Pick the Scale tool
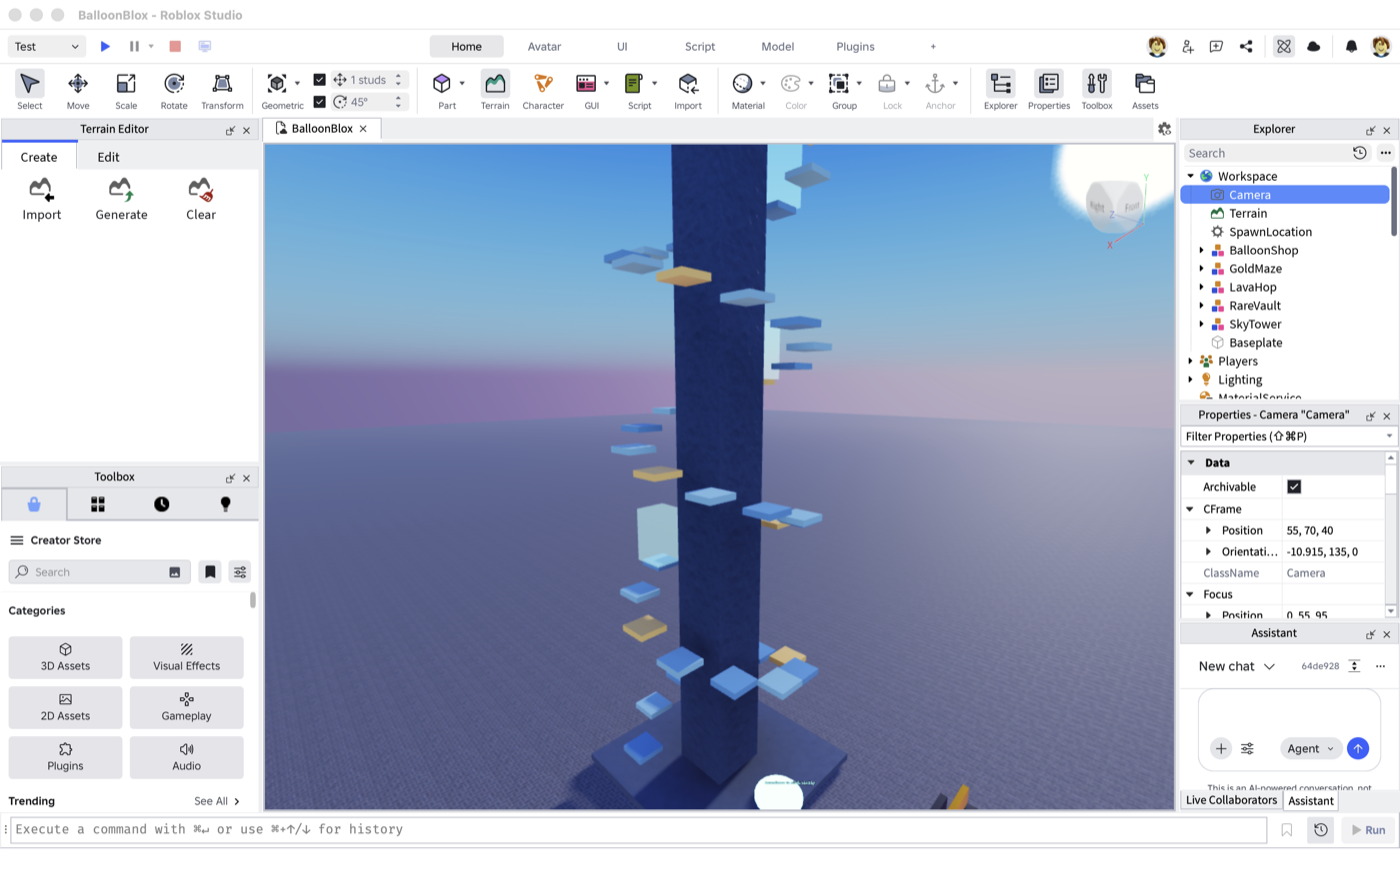 point(126,90)
